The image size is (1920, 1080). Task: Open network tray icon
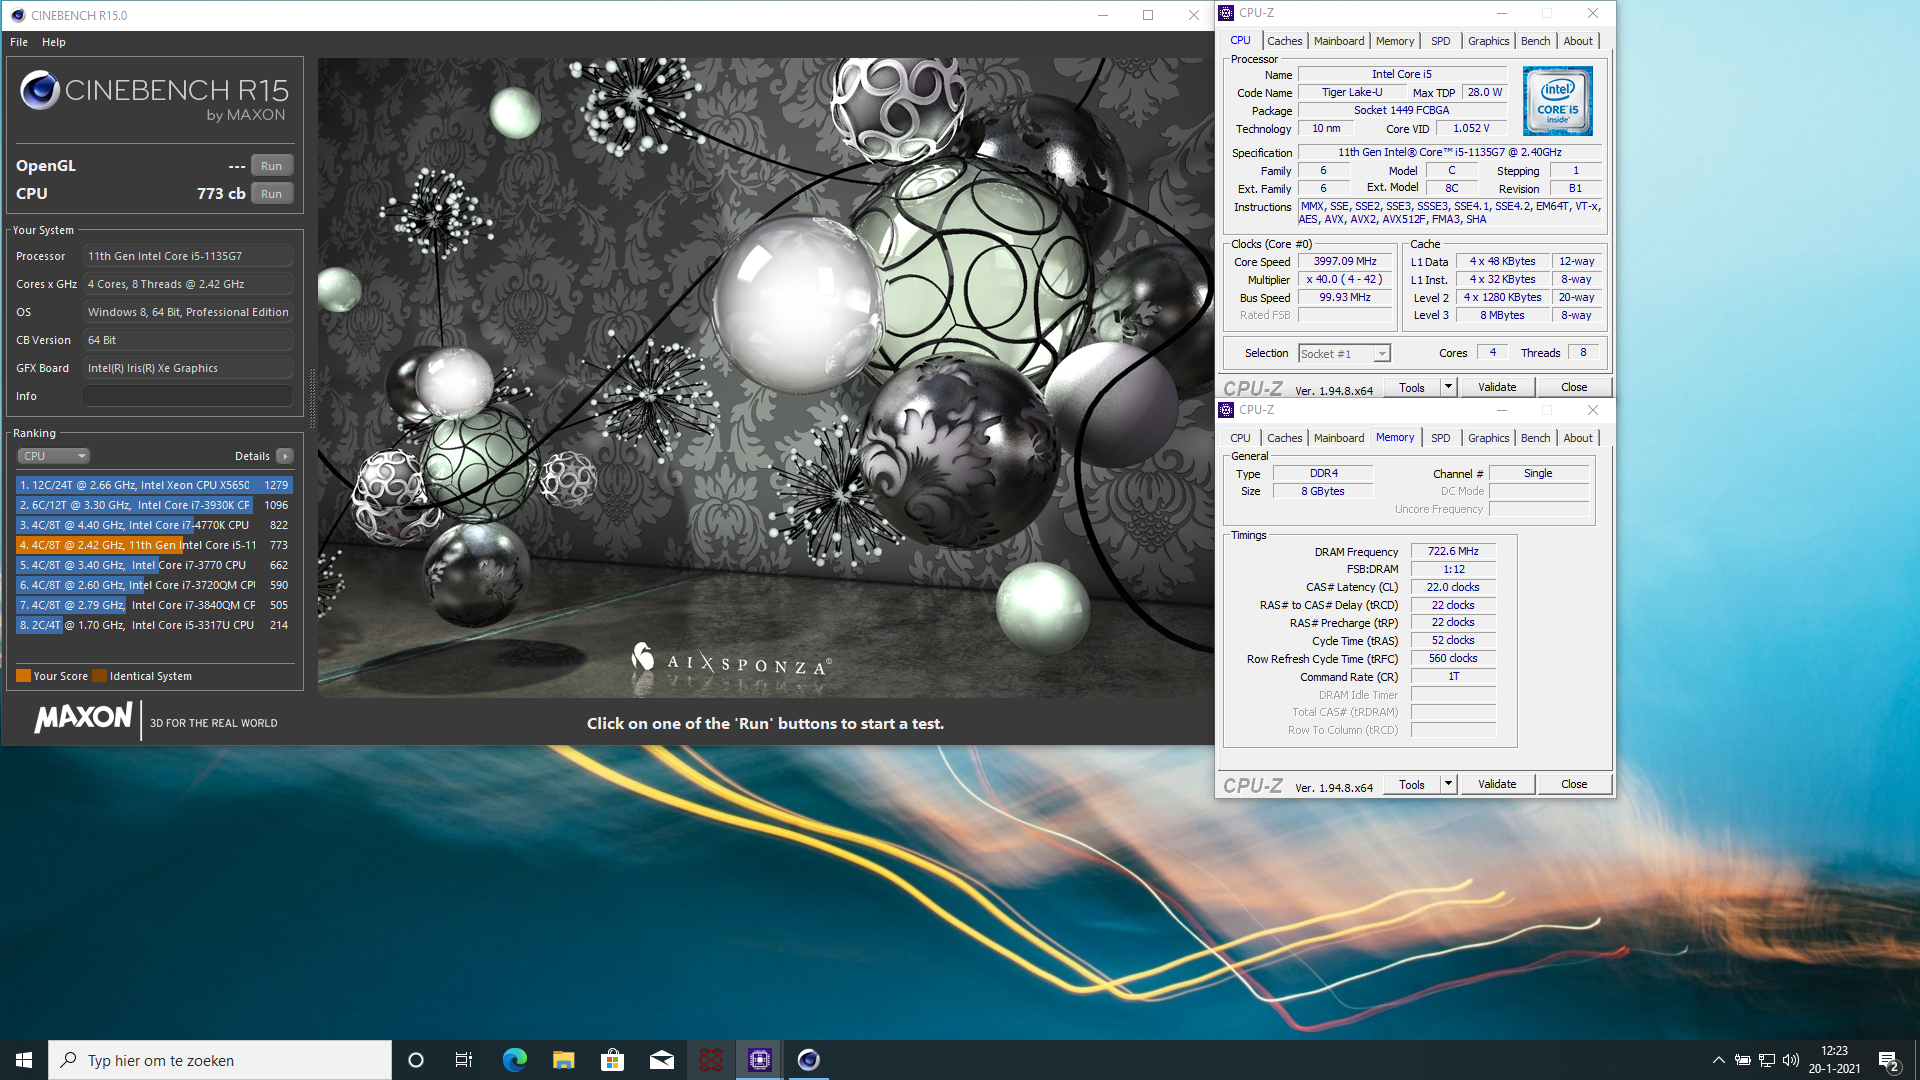(x=1767, y=1060)
